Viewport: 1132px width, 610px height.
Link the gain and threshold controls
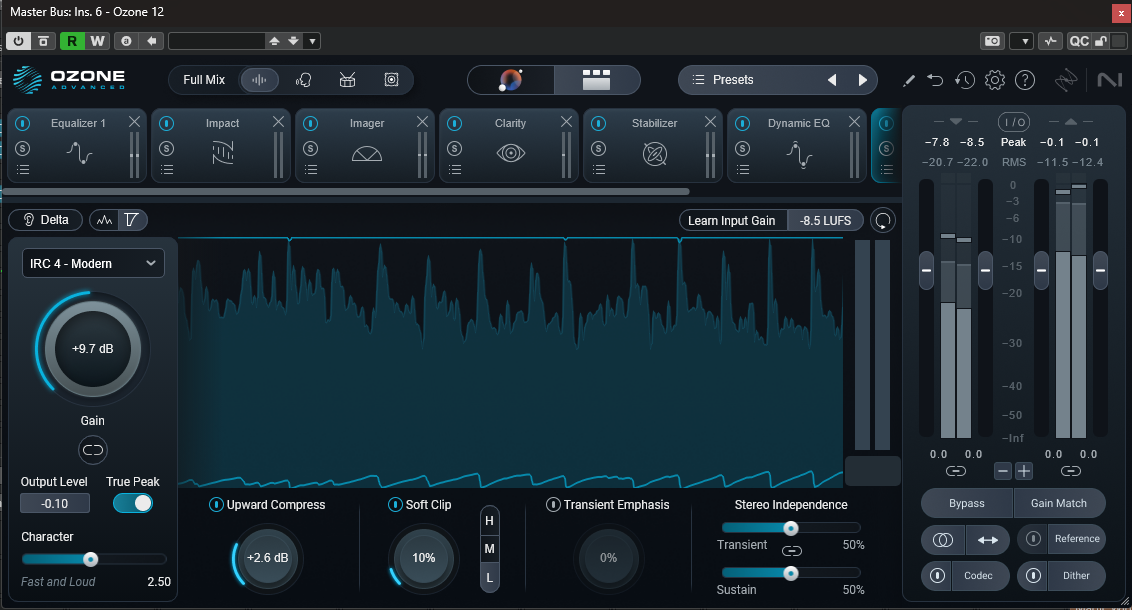[92, 450]
